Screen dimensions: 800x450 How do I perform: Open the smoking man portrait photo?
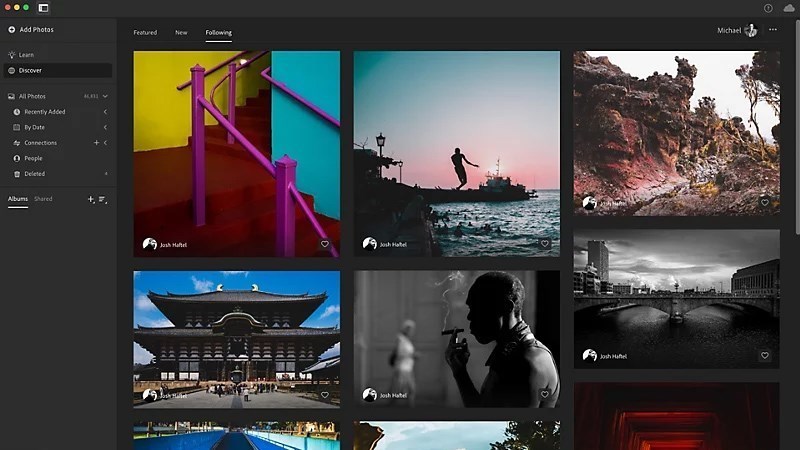457,339
